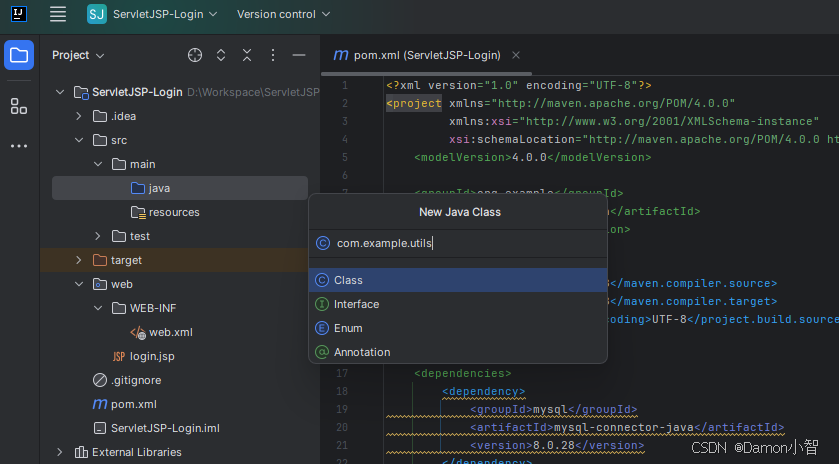Click the .gitignore file icon

100,380
